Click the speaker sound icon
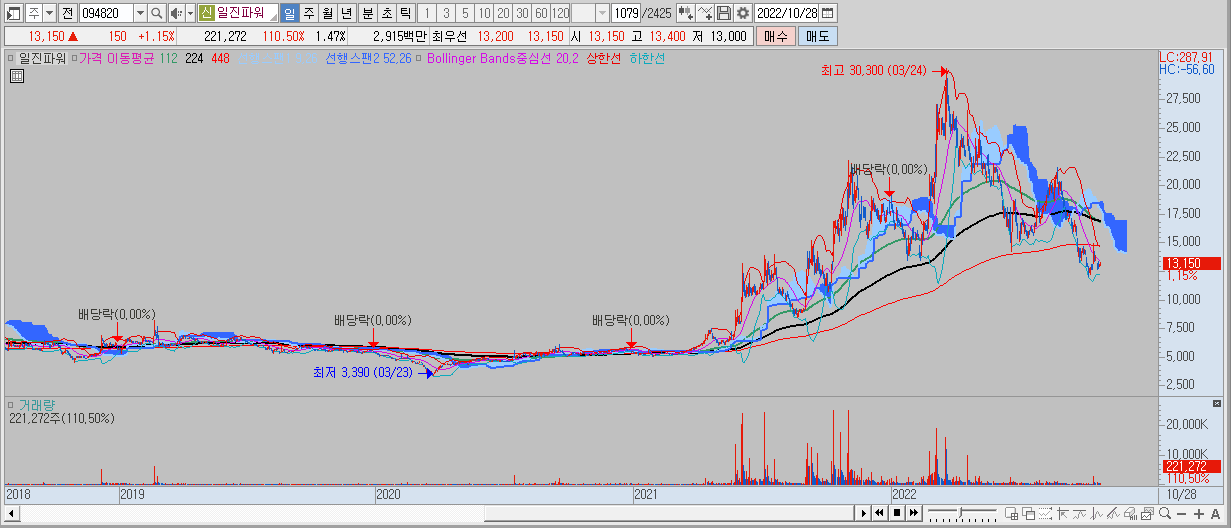1231x528 pixels. pyautogui.click(x=176, y=13)
